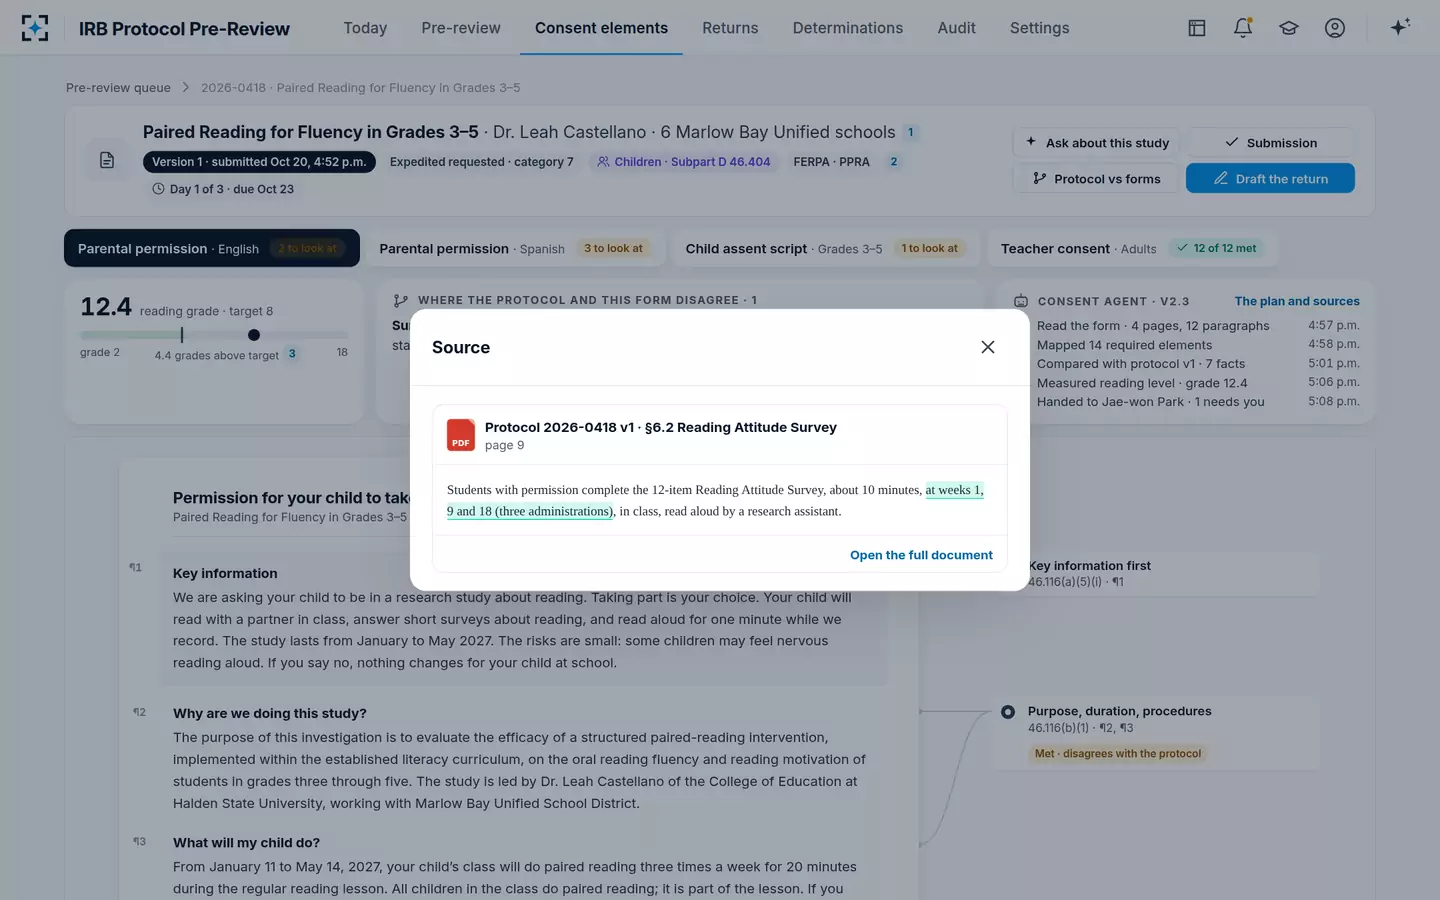This screenshot has height=900, width=1440.
Task: Click the reading grade slider marker
Action: 253,335
